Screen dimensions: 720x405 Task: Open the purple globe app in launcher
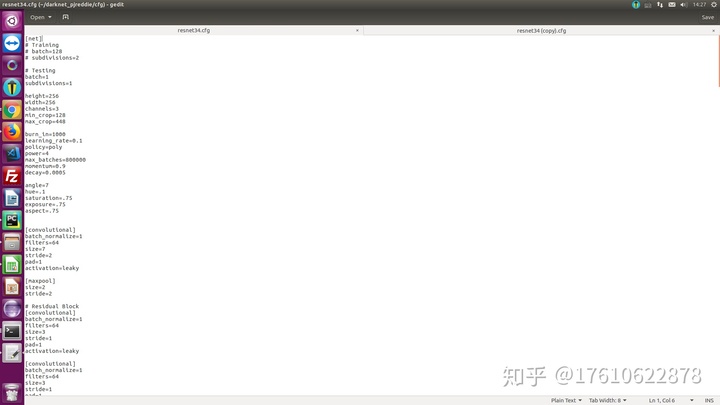[12, 309]
